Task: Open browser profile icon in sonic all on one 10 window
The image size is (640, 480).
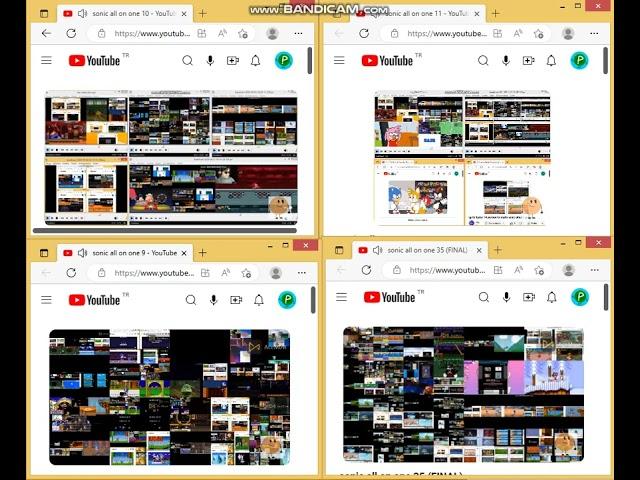Action: pyautogui.click(x=272, y=33)
